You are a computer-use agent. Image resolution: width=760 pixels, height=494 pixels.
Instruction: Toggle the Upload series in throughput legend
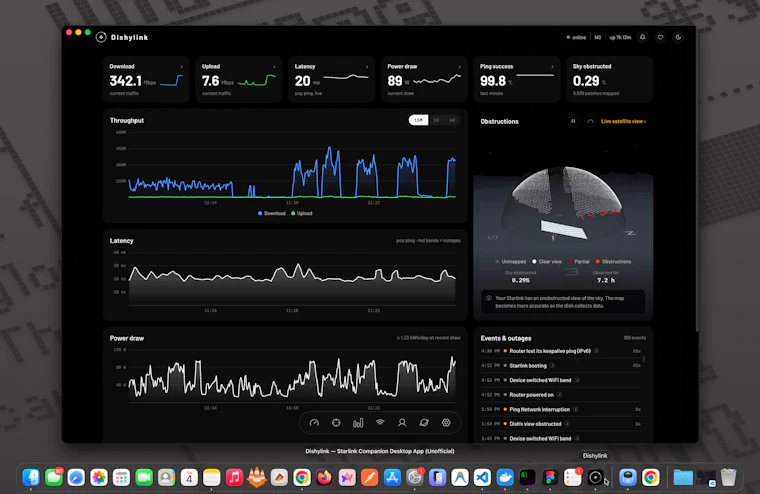301,213
